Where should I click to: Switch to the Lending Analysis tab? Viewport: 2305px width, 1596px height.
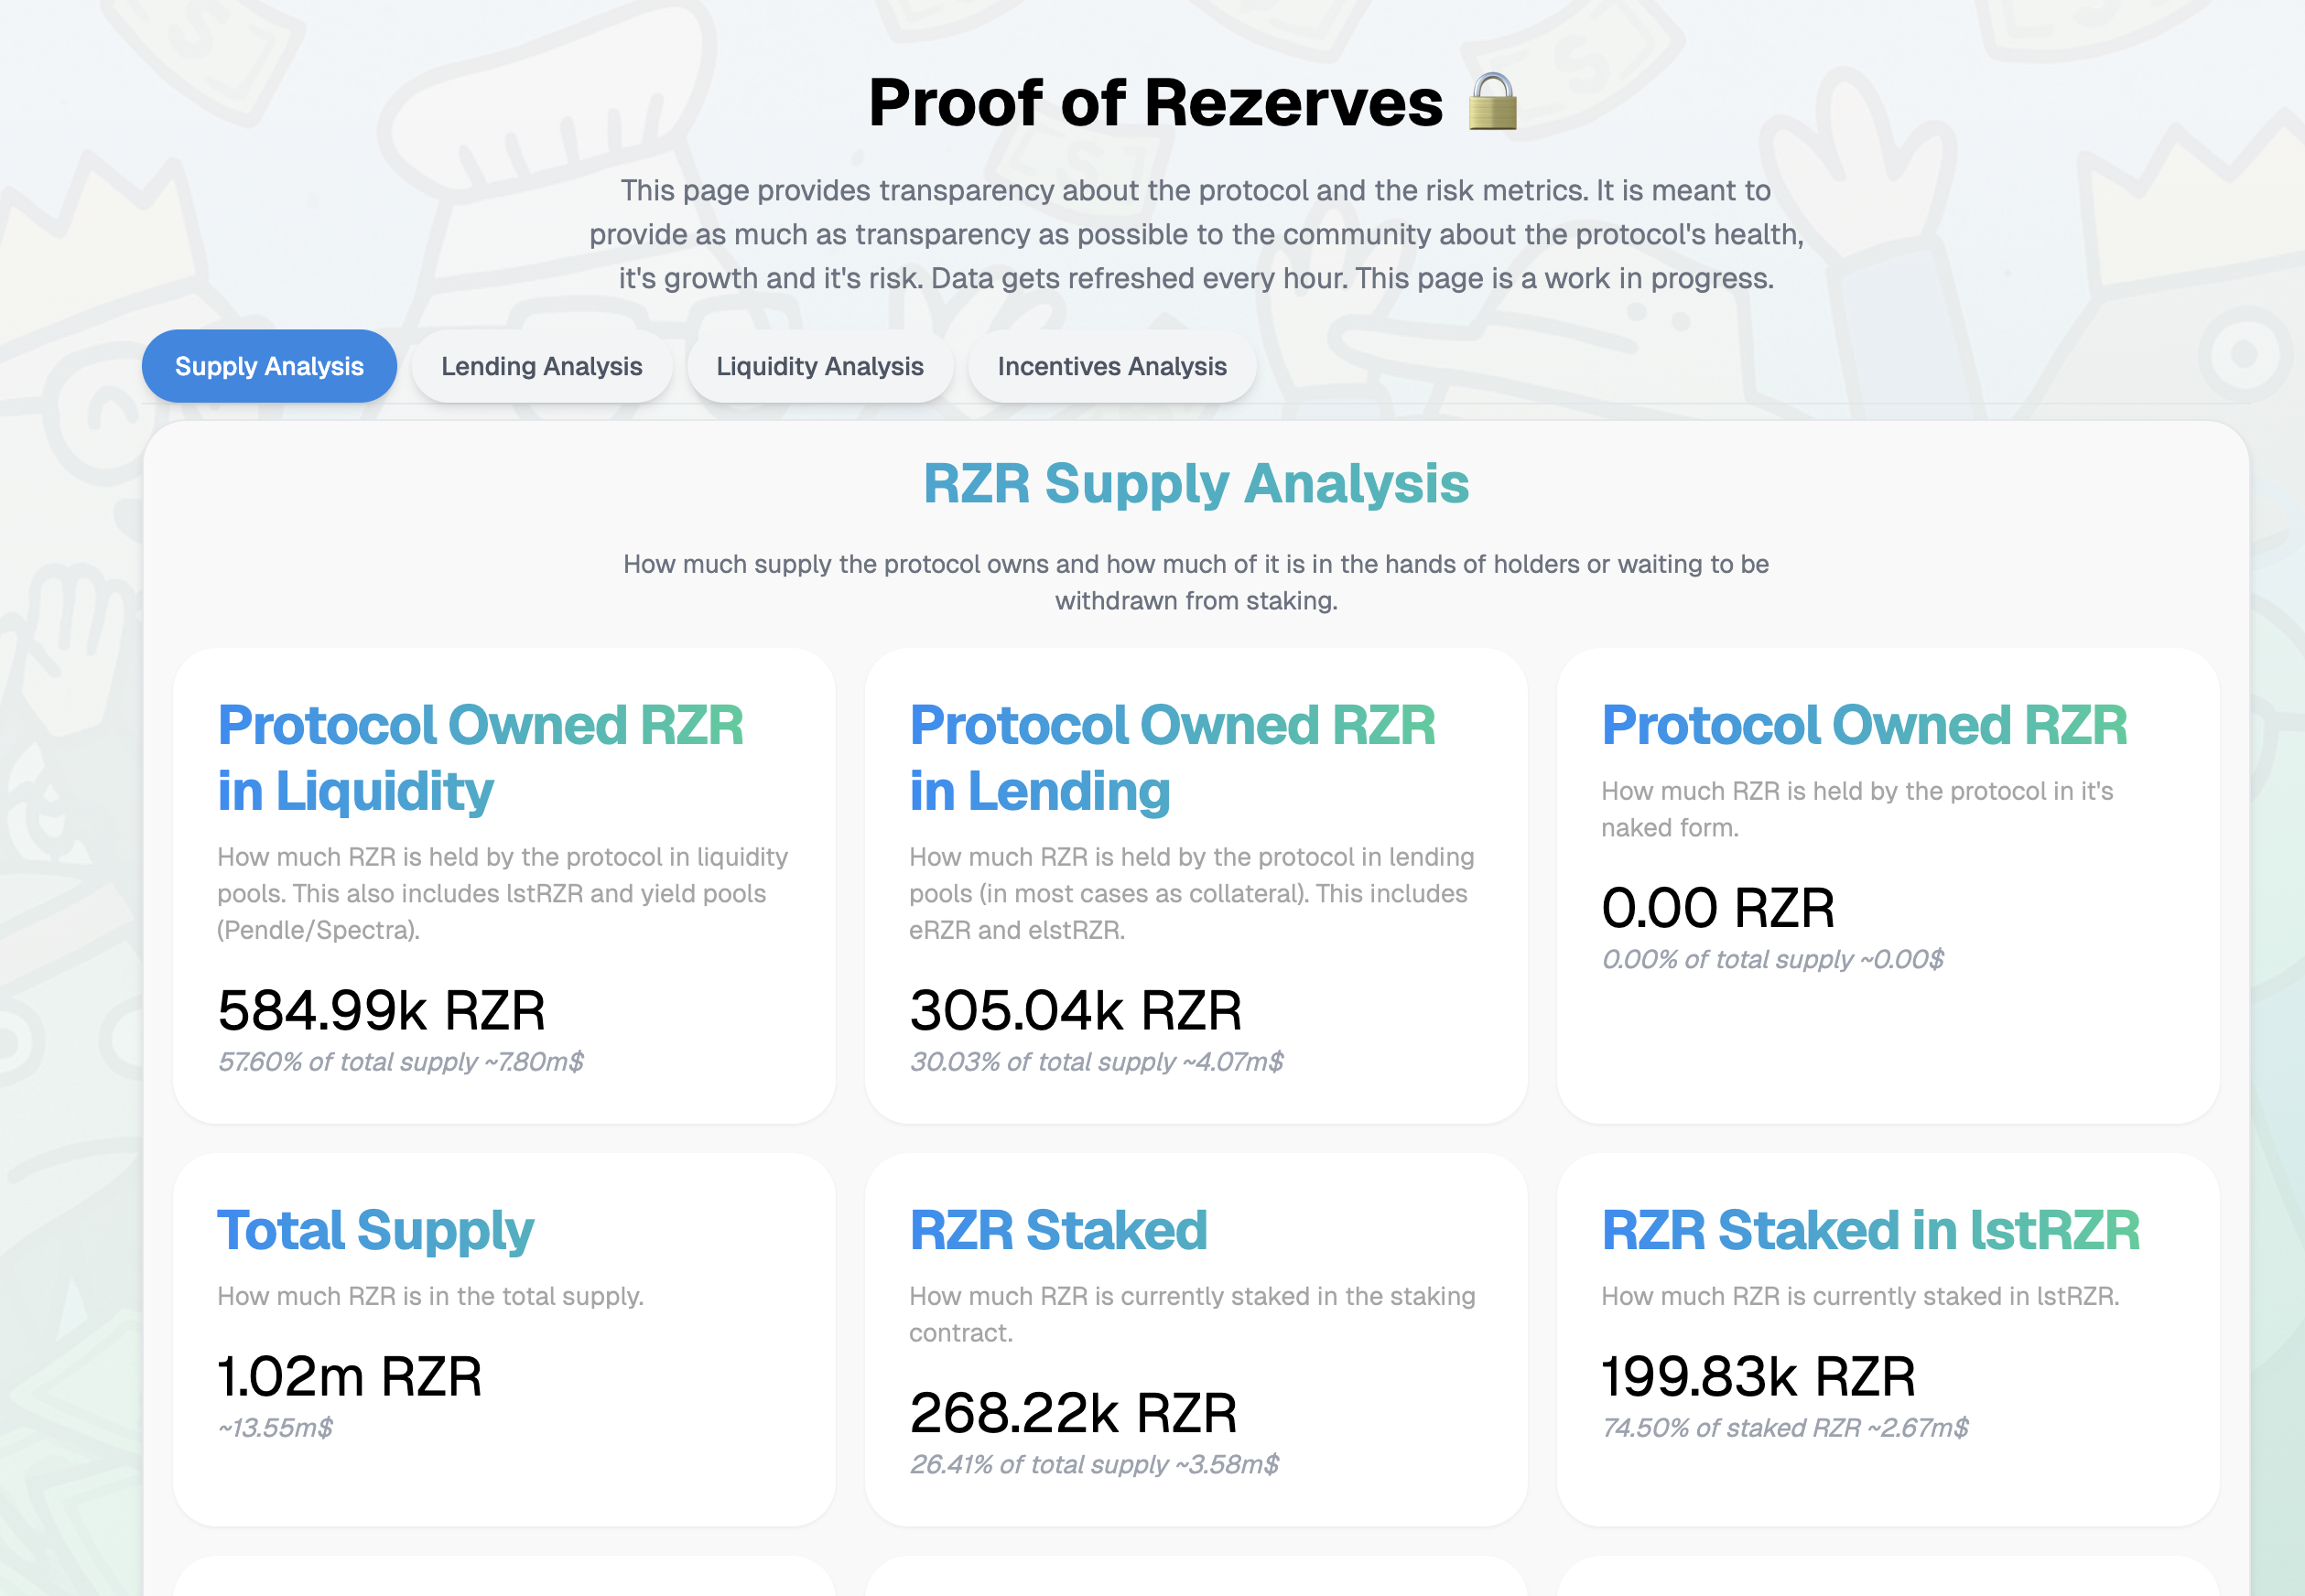click(541, 366)
